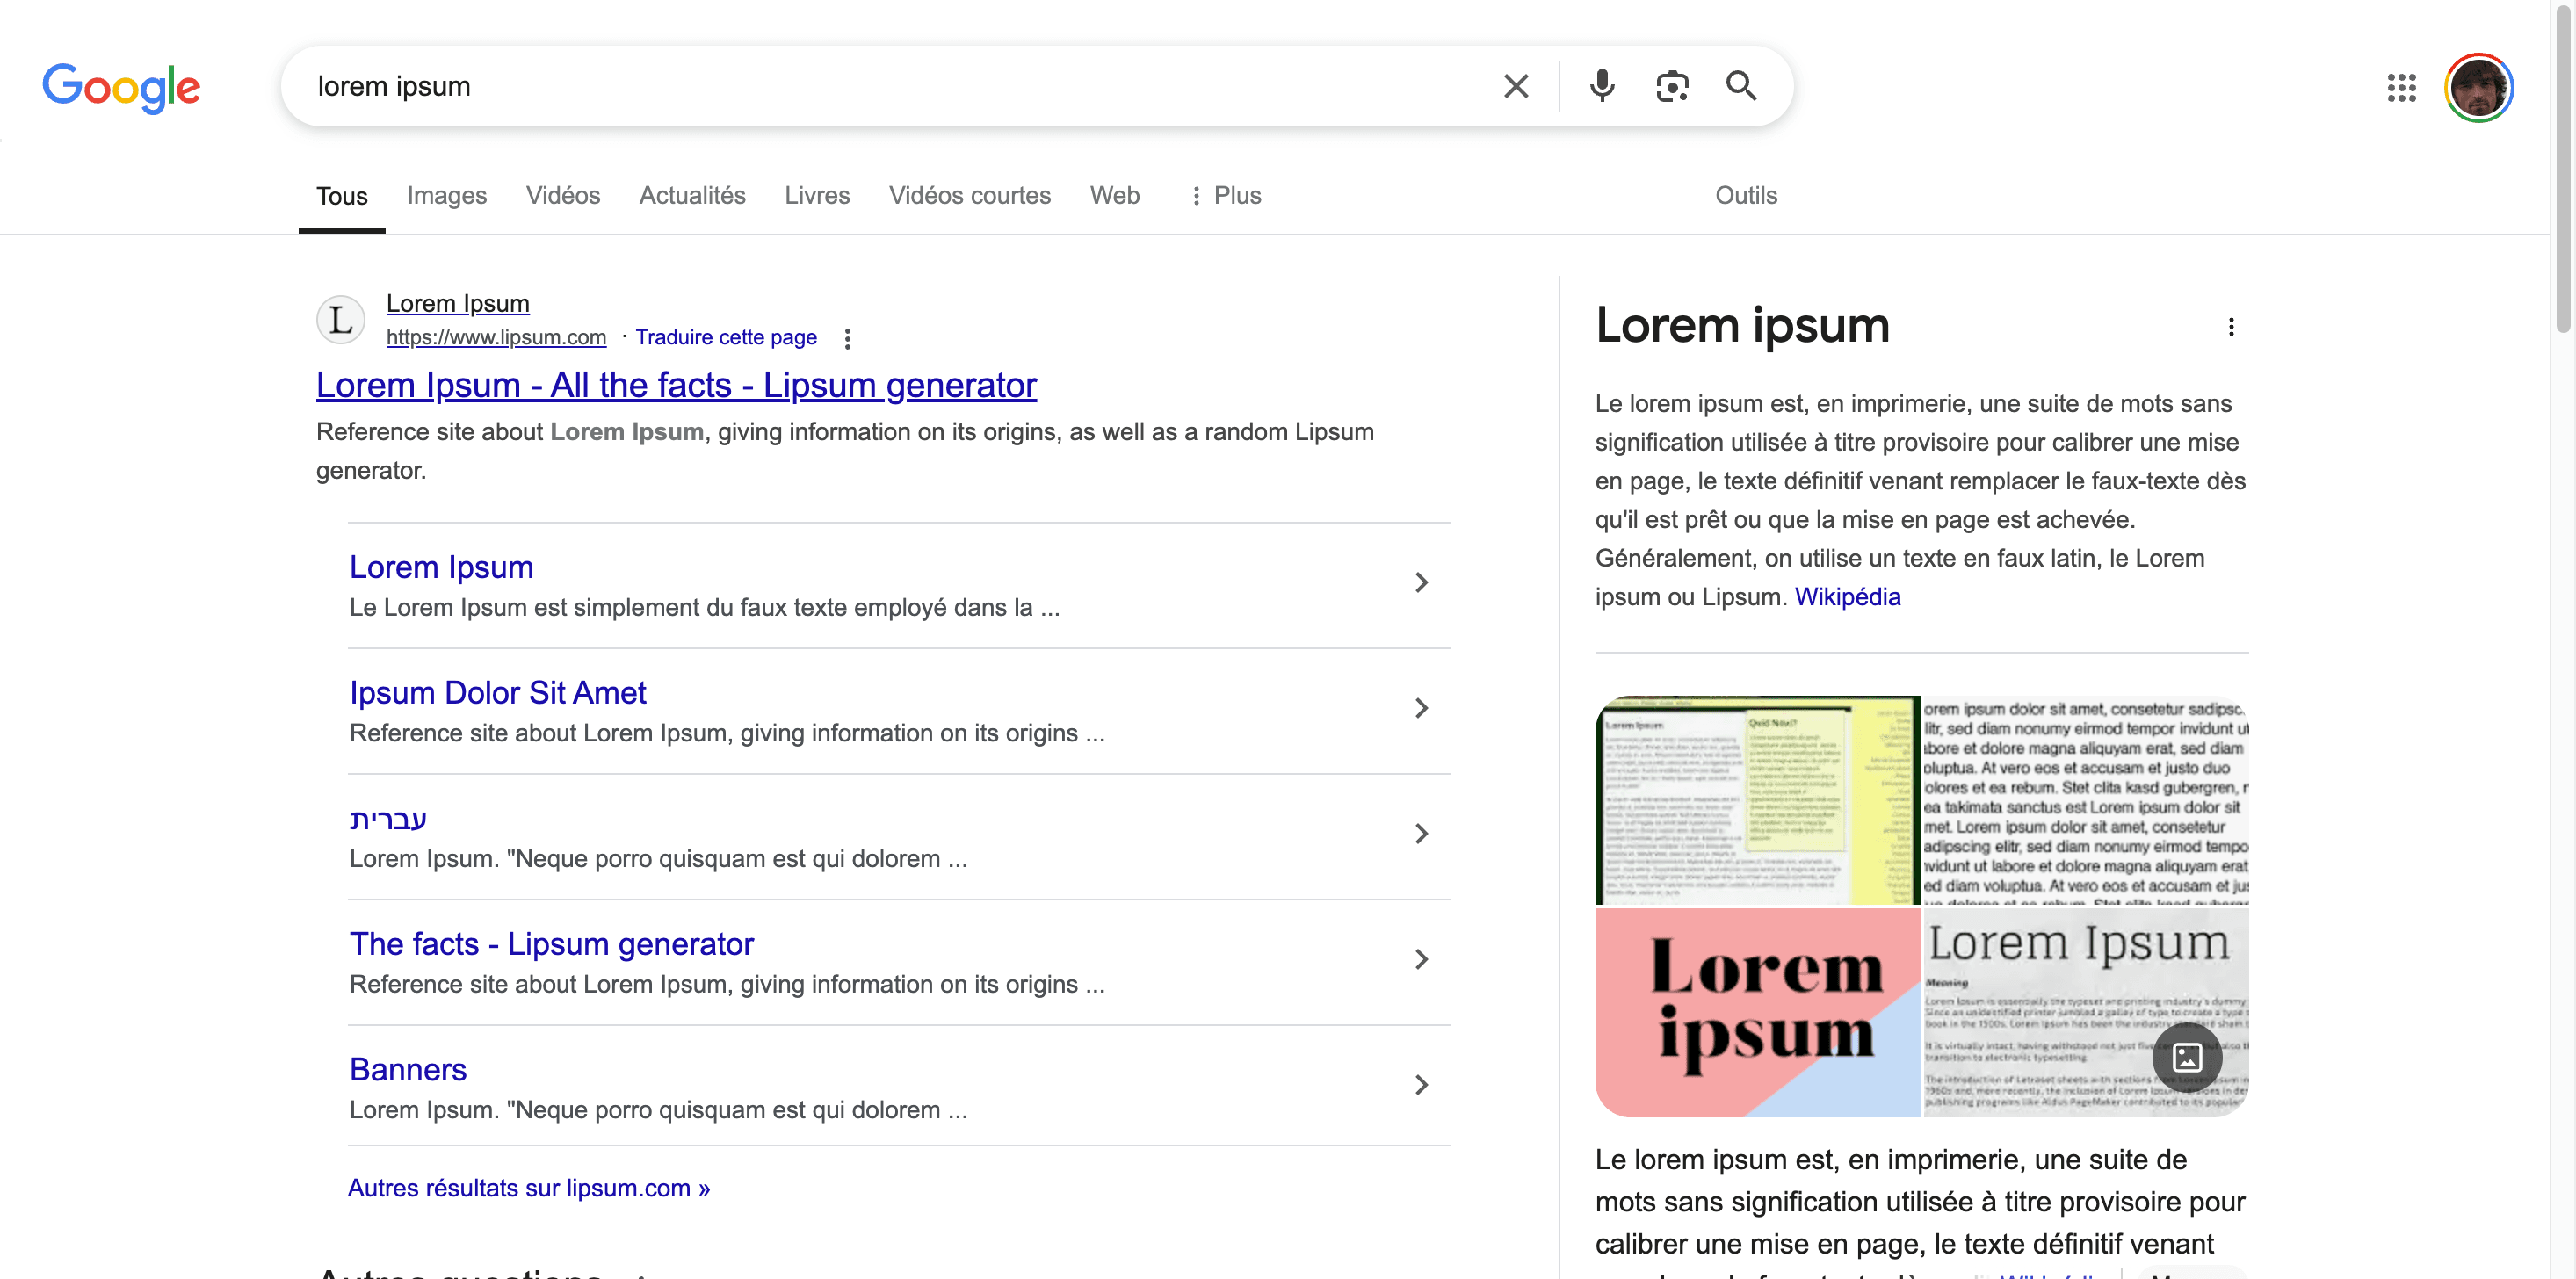
Task: Open more images icon on thumbnails
Action: coord(2187,1057)
